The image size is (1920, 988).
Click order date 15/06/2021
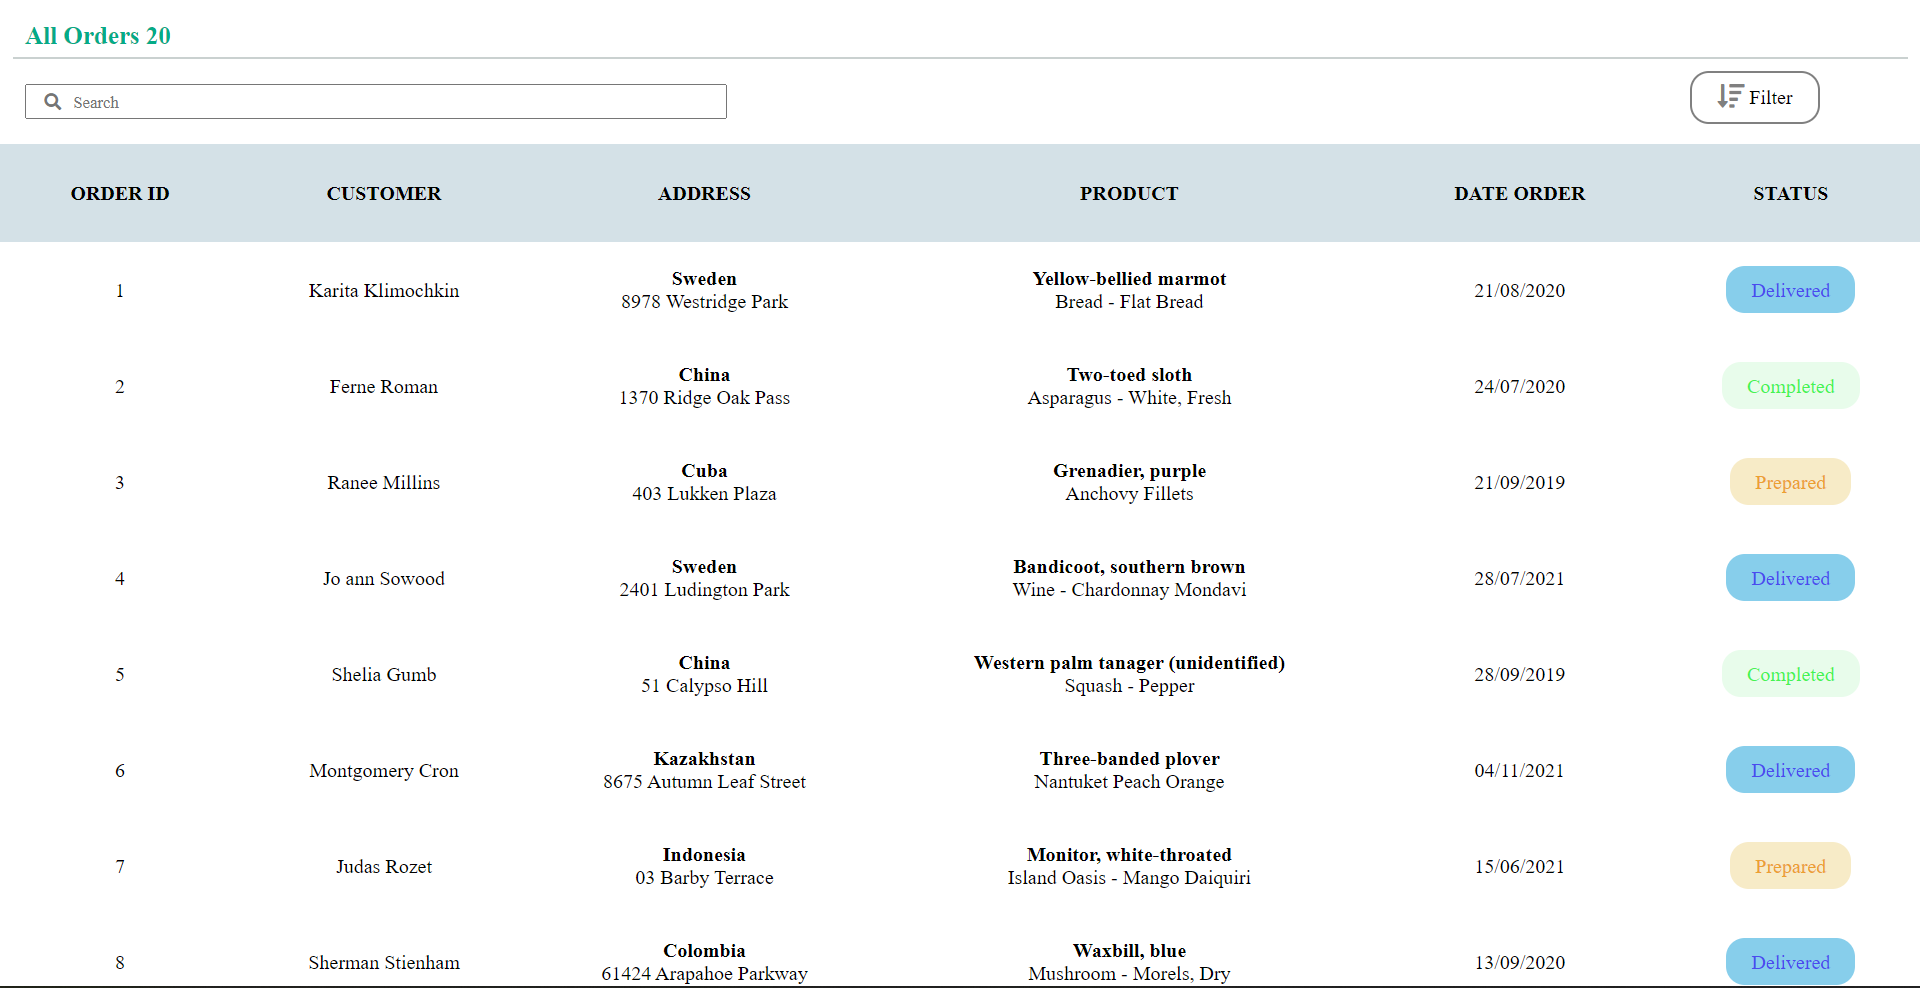(x=1519, y=866)
